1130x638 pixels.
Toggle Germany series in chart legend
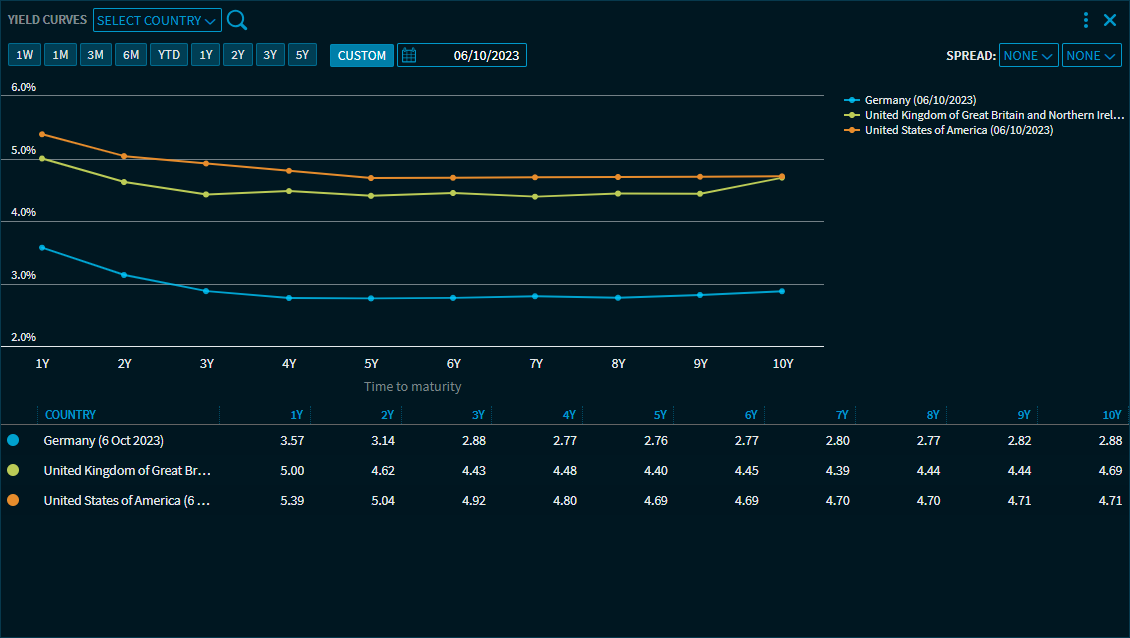[x=918, y=100]
